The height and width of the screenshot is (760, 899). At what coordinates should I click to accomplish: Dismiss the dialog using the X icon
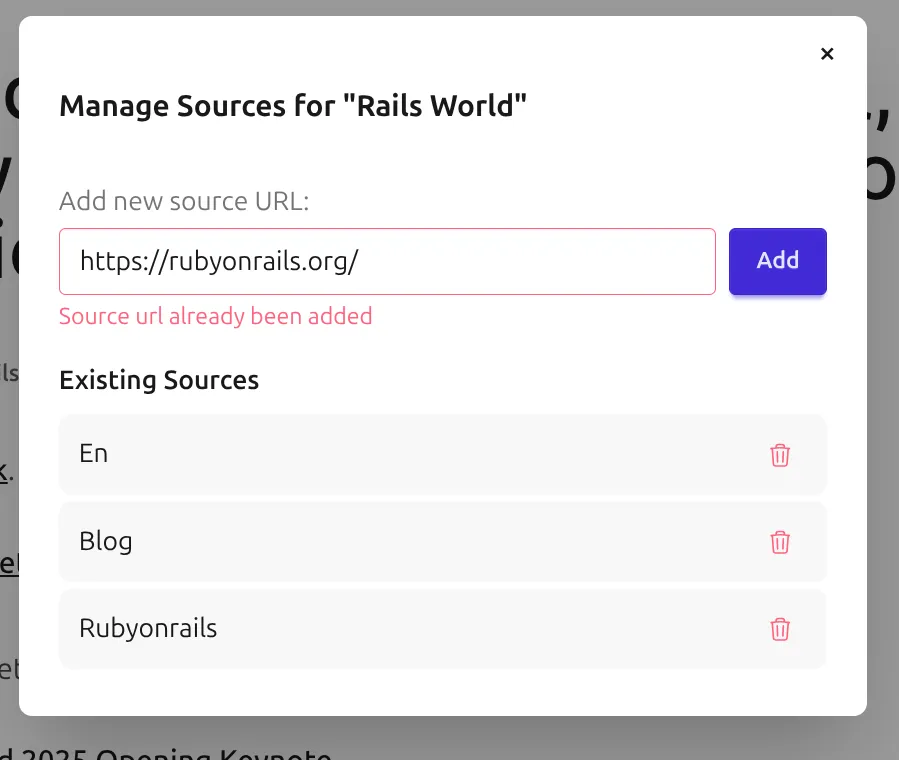point(827,54)
